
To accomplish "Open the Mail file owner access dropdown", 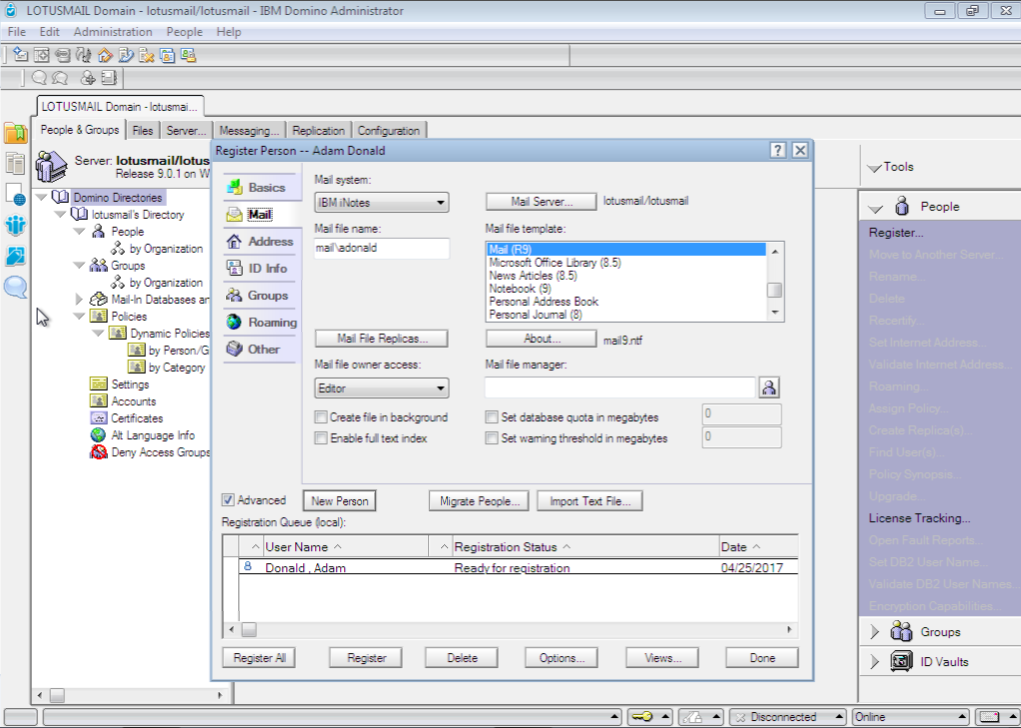I will (382, 388).
